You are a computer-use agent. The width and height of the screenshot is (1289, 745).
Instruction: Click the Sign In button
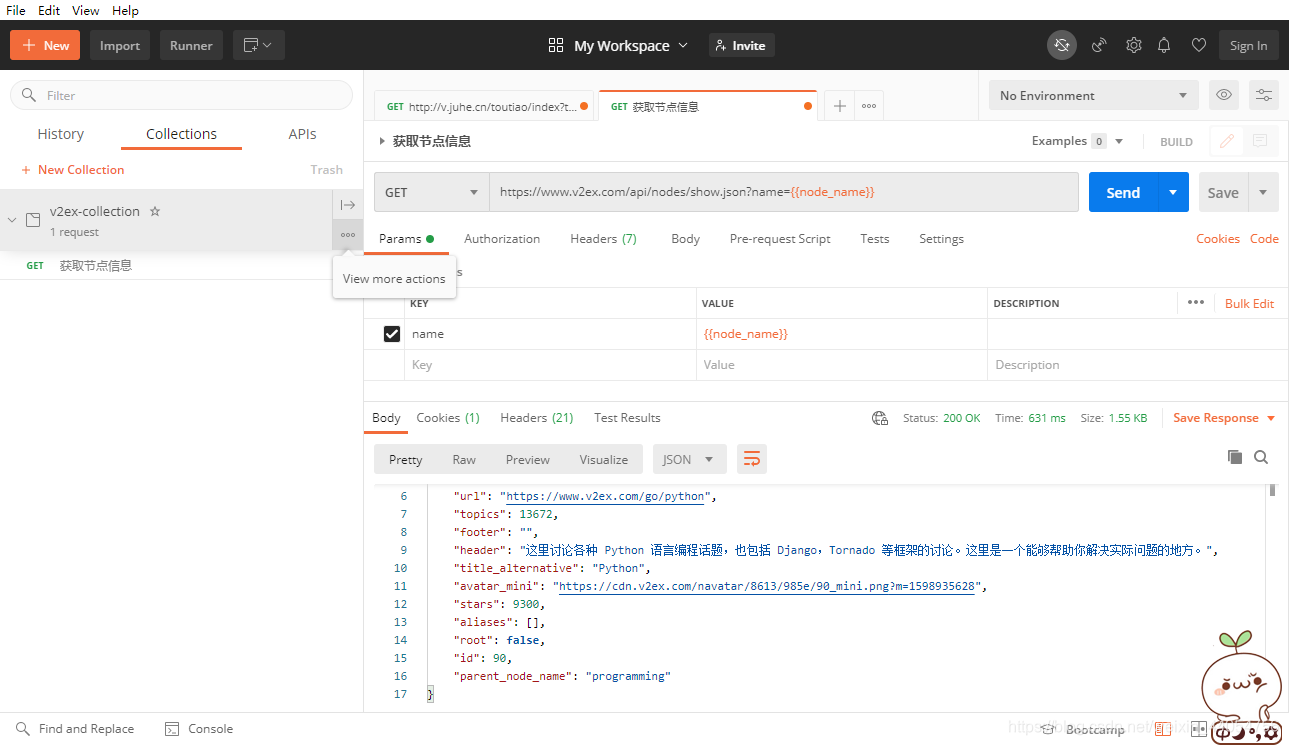(1248, 45)
